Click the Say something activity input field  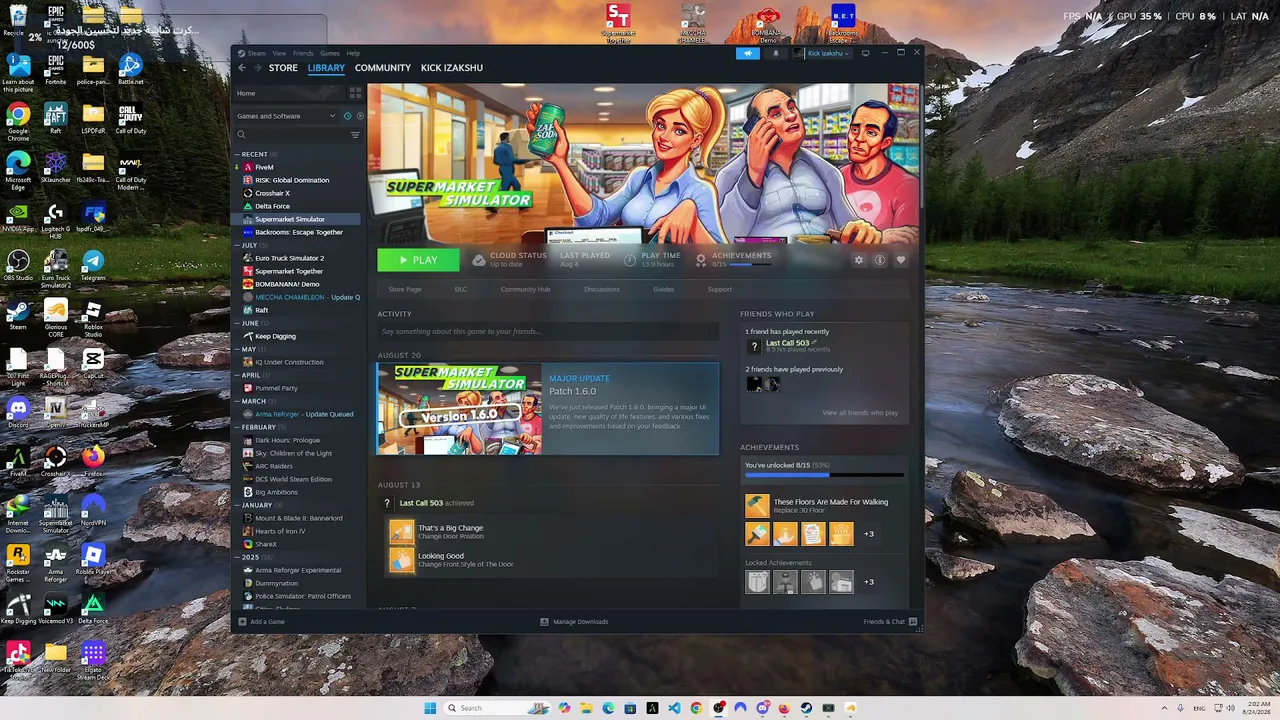(547, 331)
